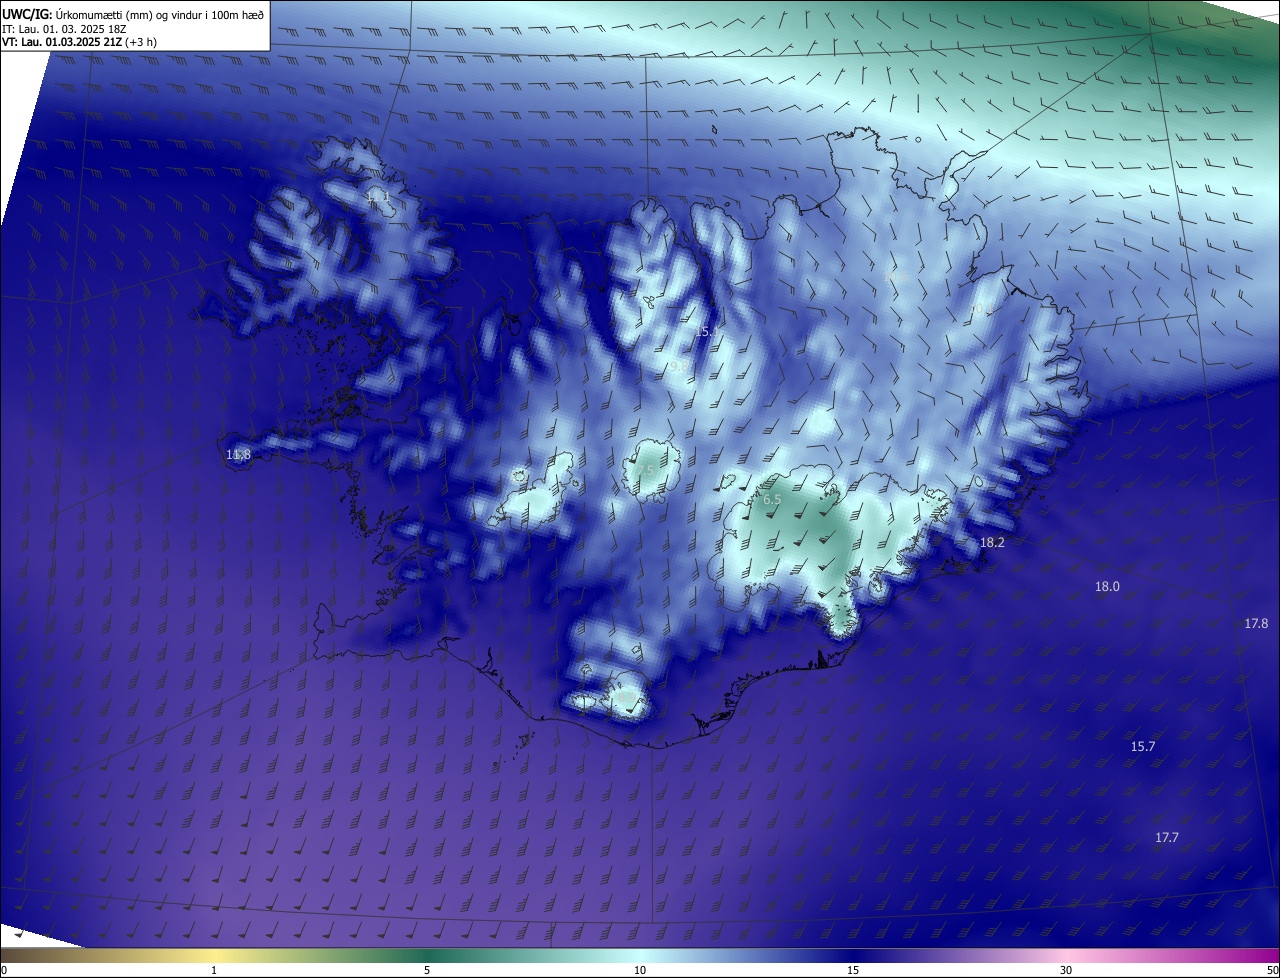Click the color scale label '0'

tap(4, 970)
